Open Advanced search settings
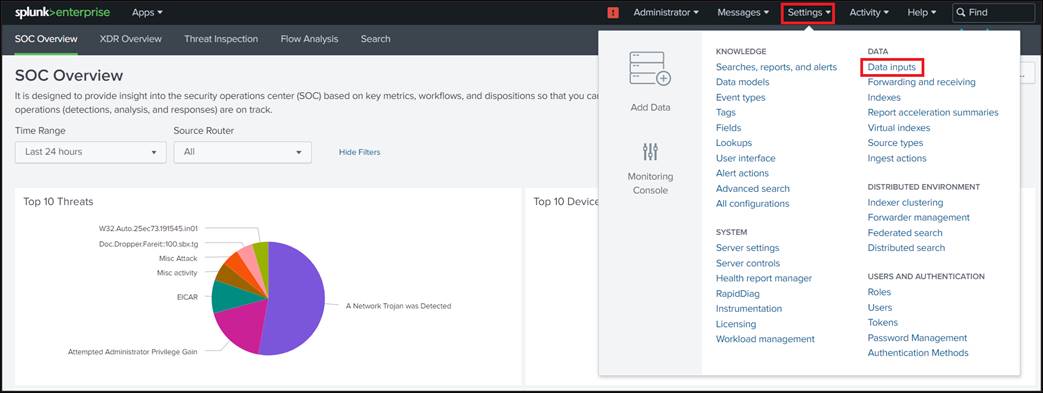Viewport: 1043px width, 393px height. pos(753,188)
